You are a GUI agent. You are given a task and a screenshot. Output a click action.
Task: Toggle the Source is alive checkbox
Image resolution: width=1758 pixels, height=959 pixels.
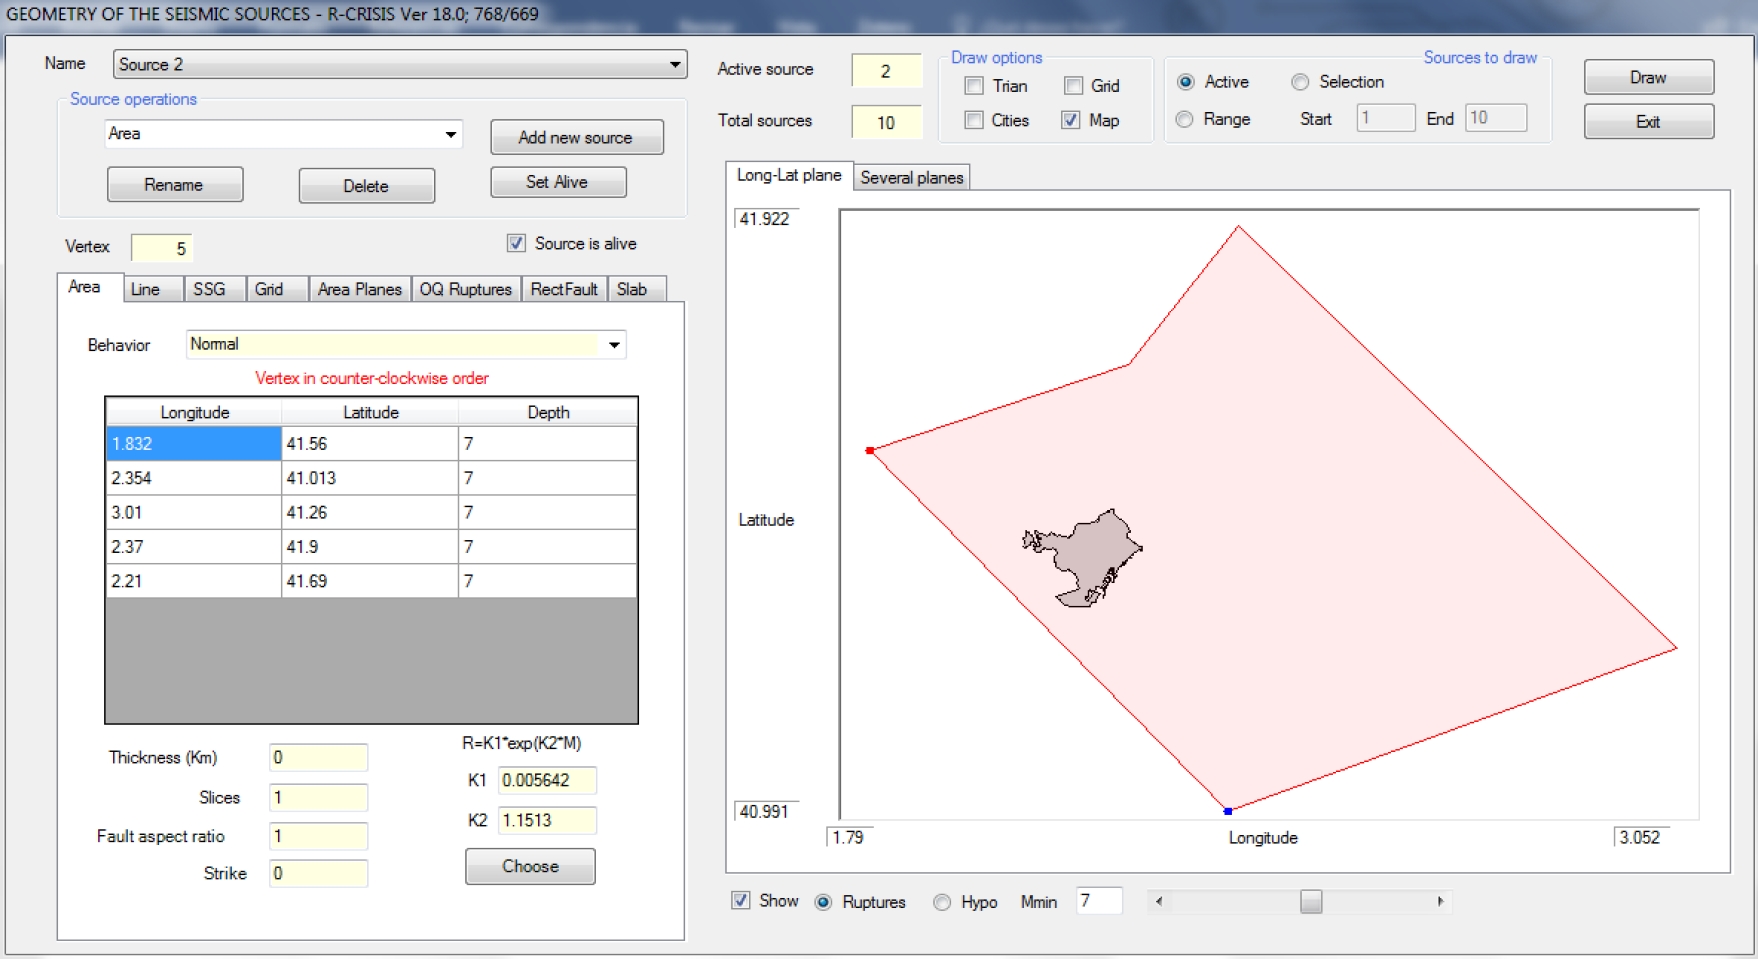click(x=517, y=243)
